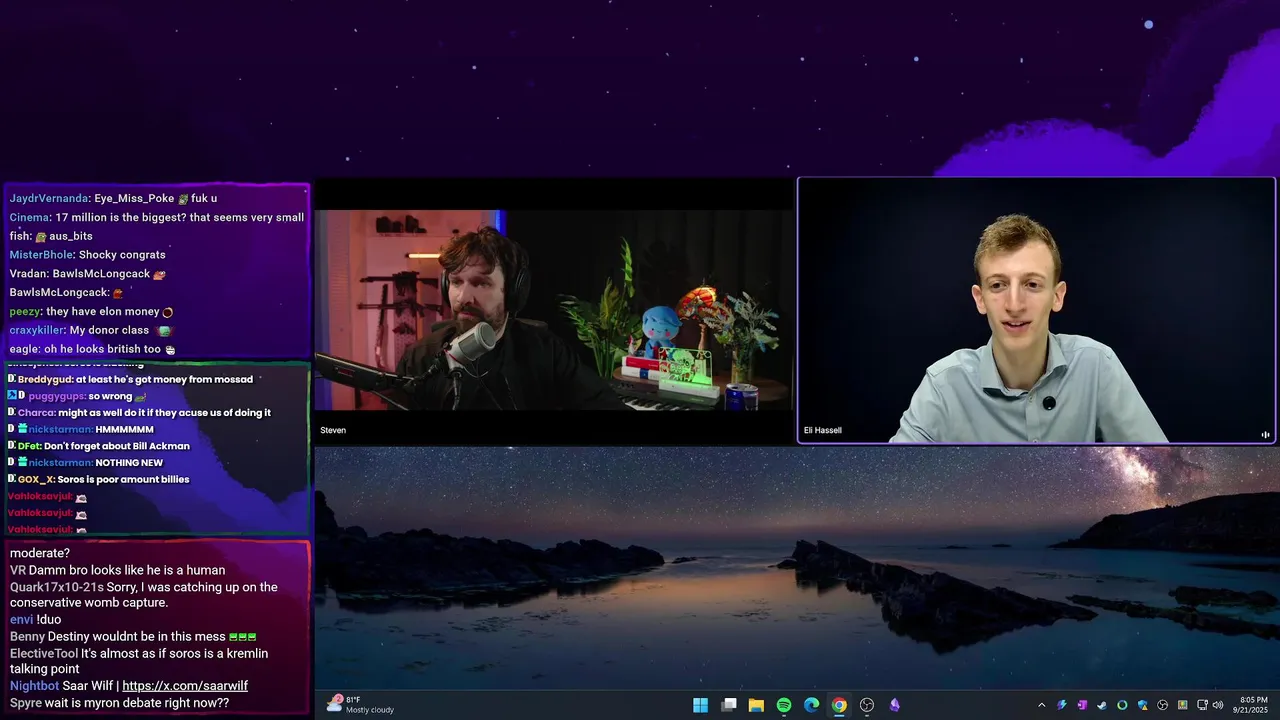1280x720 pixels.
Task: Open the weather widget showing 81°F
Action: click(x=361, y=705)
